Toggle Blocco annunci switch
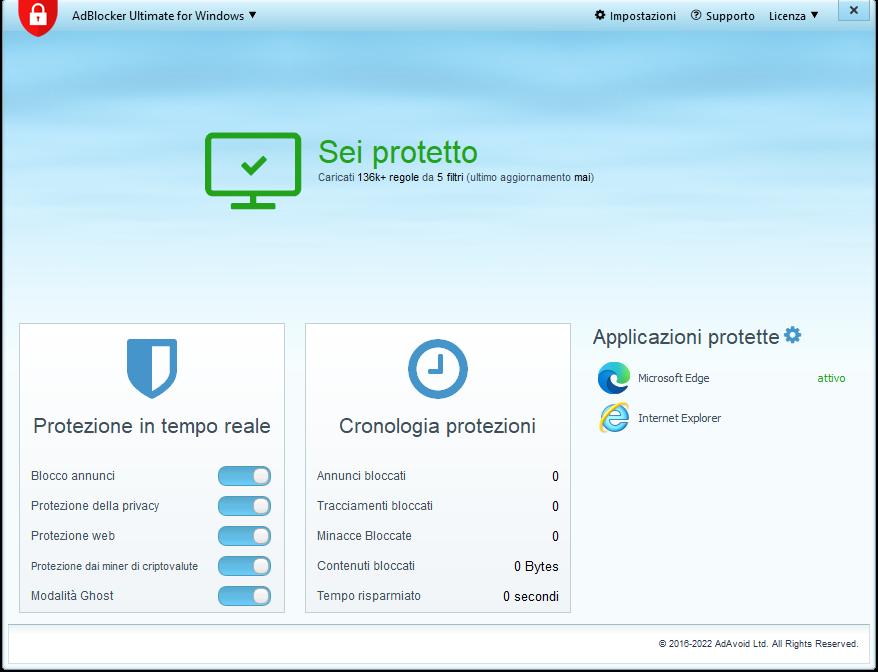 tap(244, 476)
